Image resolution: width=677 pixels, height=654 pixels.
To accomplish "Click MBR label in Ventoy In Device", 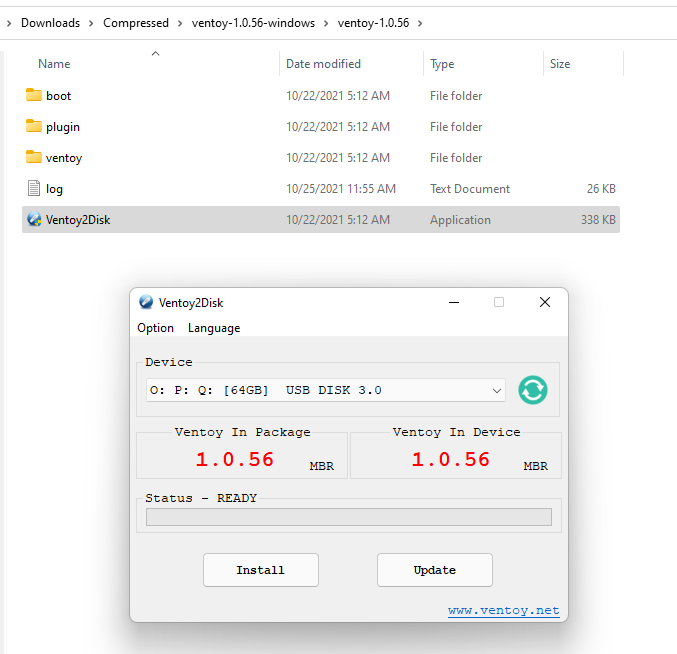I will click(x=536, y=466).
